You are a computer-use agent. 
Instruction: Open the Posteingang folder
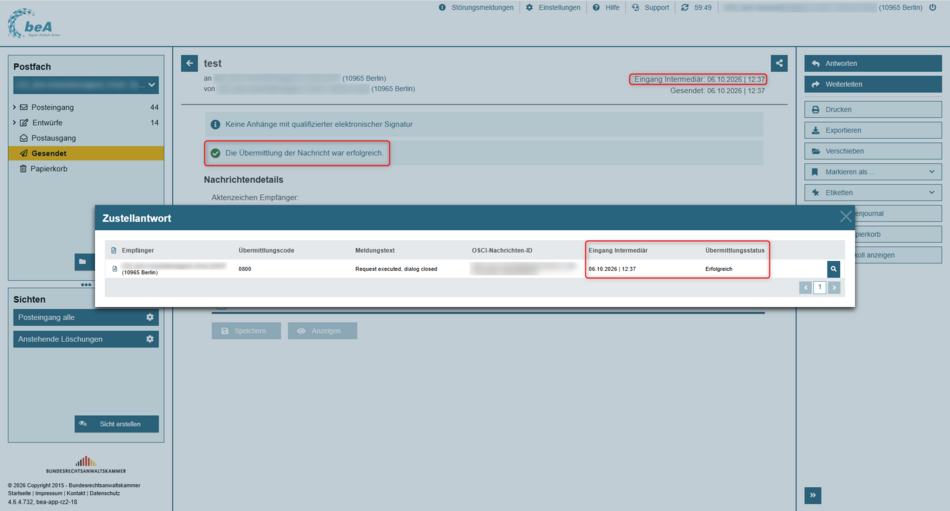tap(52, 107)
